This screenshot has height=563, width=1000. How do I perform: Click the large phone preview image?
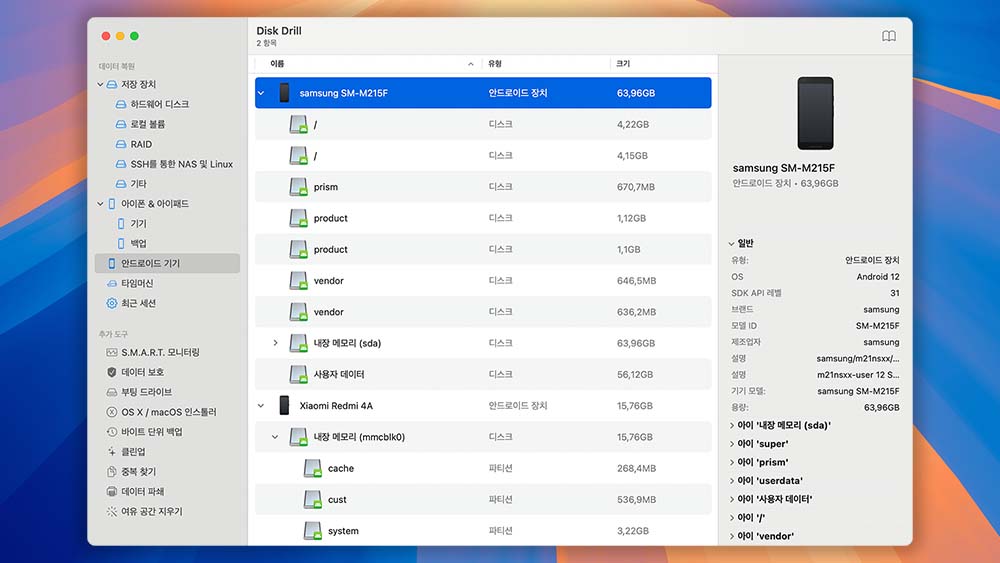pos(815,113)
